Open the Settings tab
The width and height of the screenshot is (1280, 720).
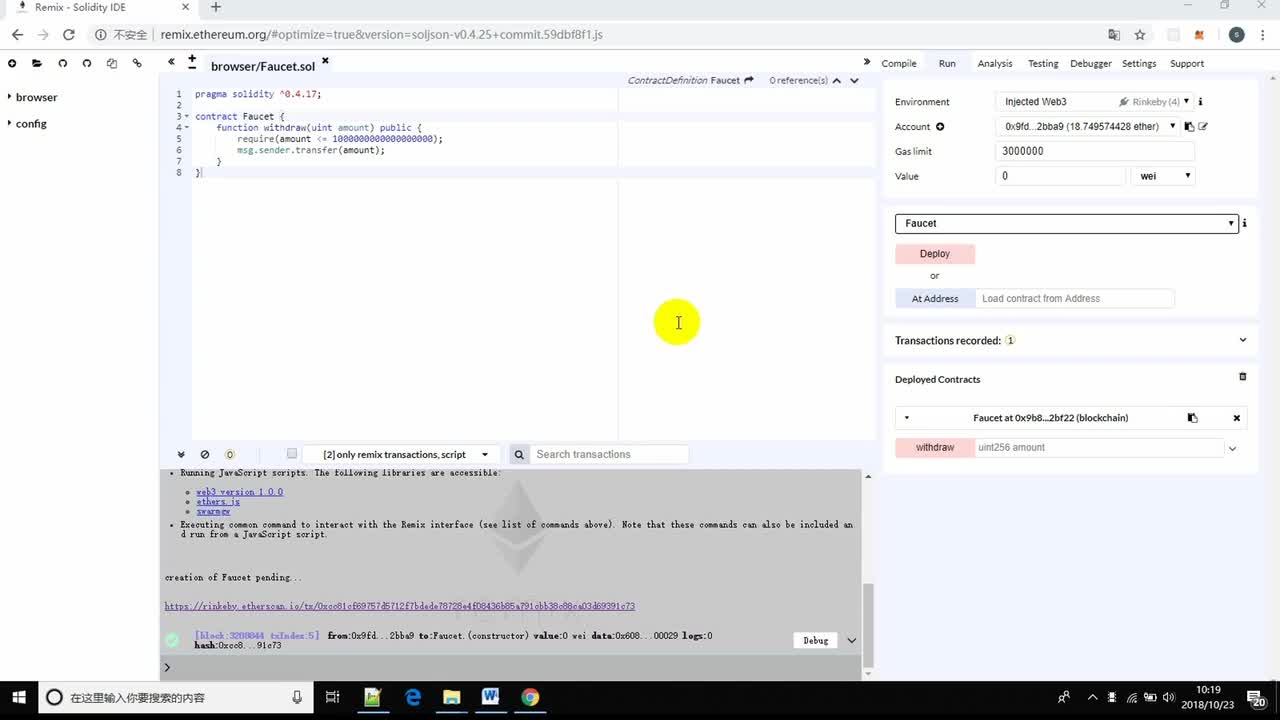click(1139, 63)
